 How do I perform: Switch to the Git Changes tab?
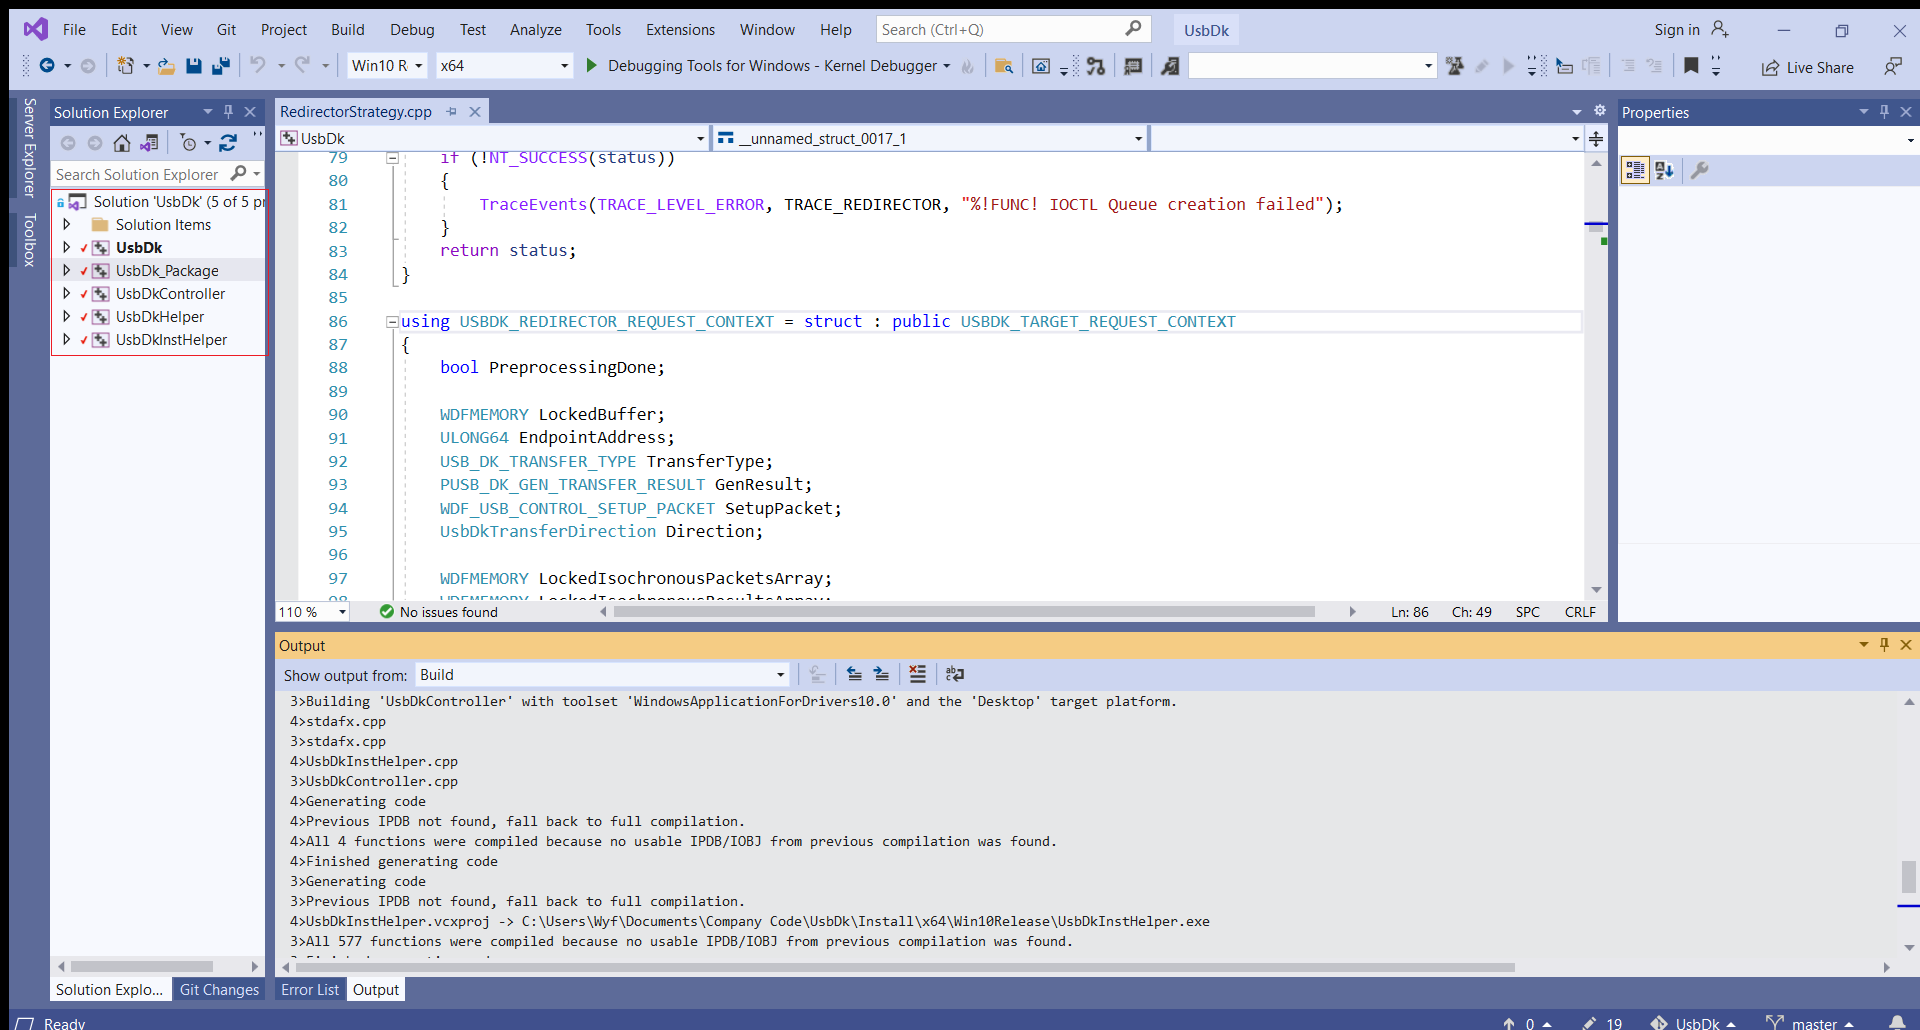pos(218,989)
